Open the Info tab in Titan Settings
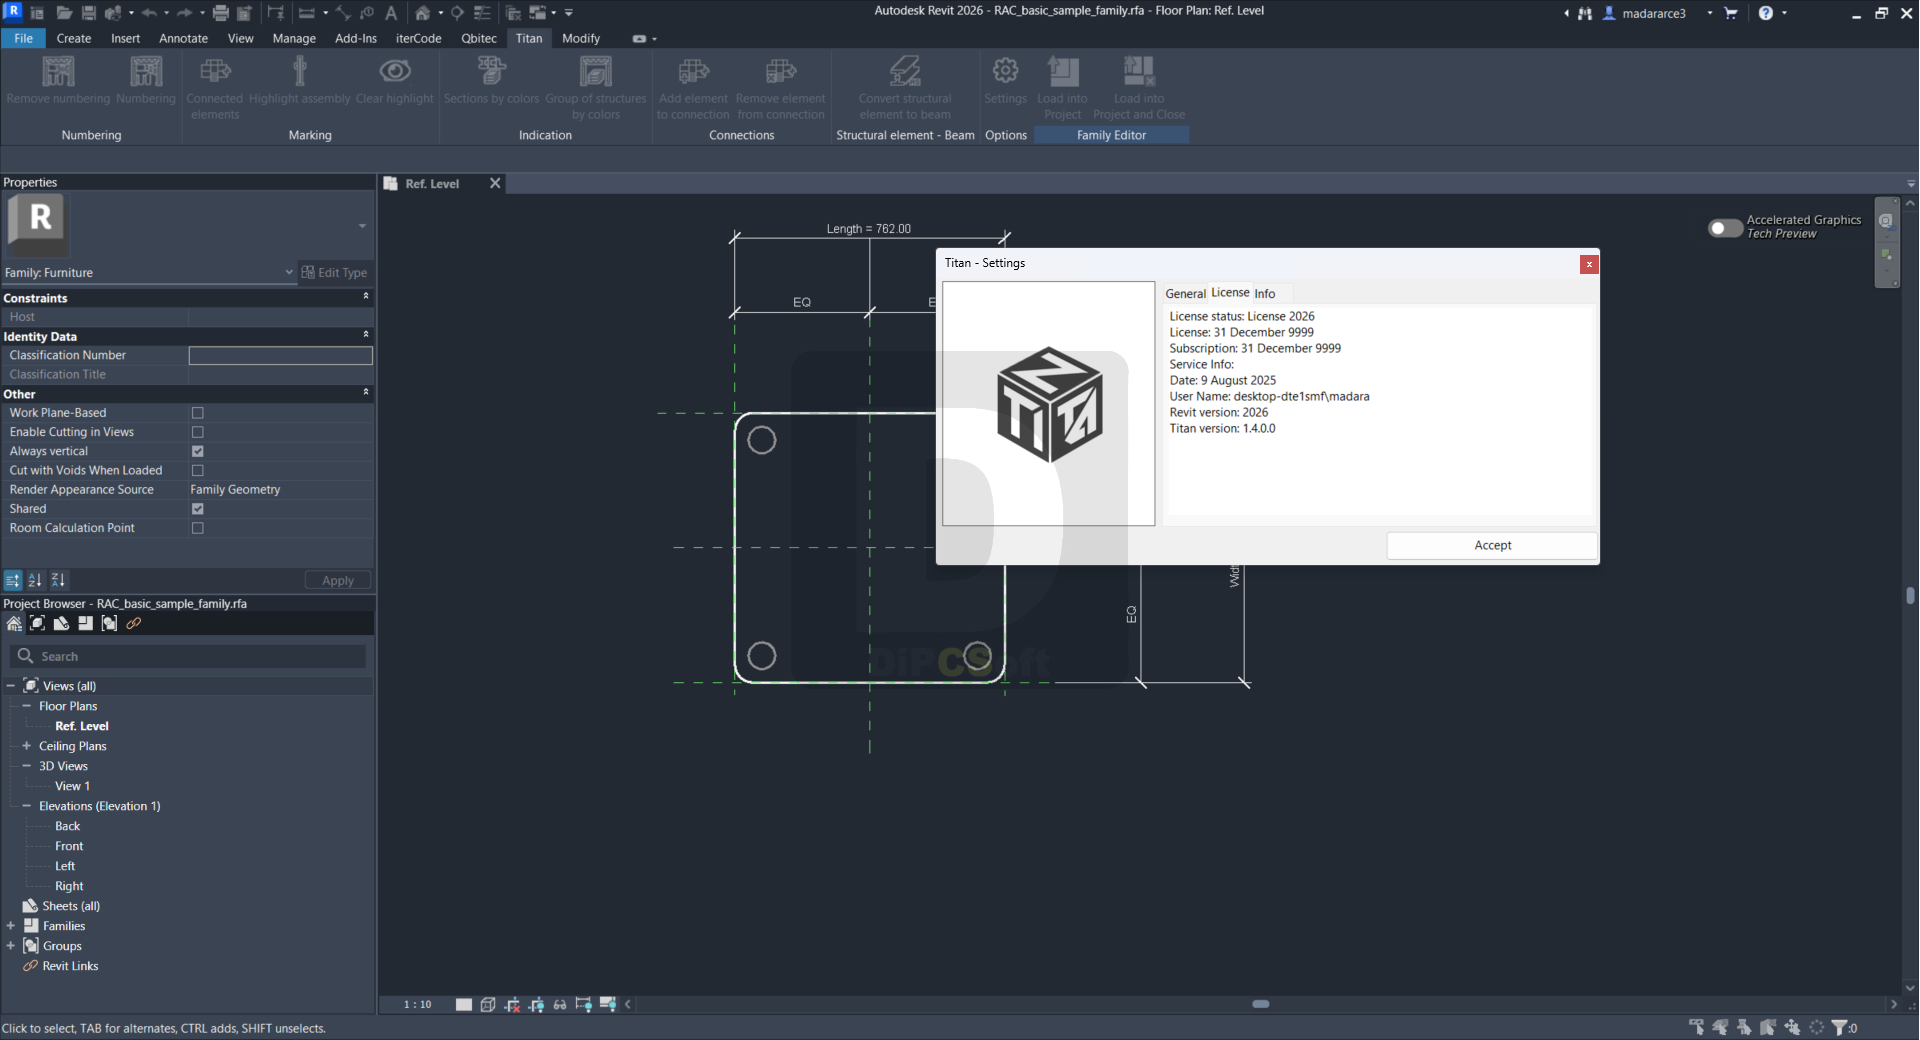1920x1040 pixels. [x=1265, y=294]
